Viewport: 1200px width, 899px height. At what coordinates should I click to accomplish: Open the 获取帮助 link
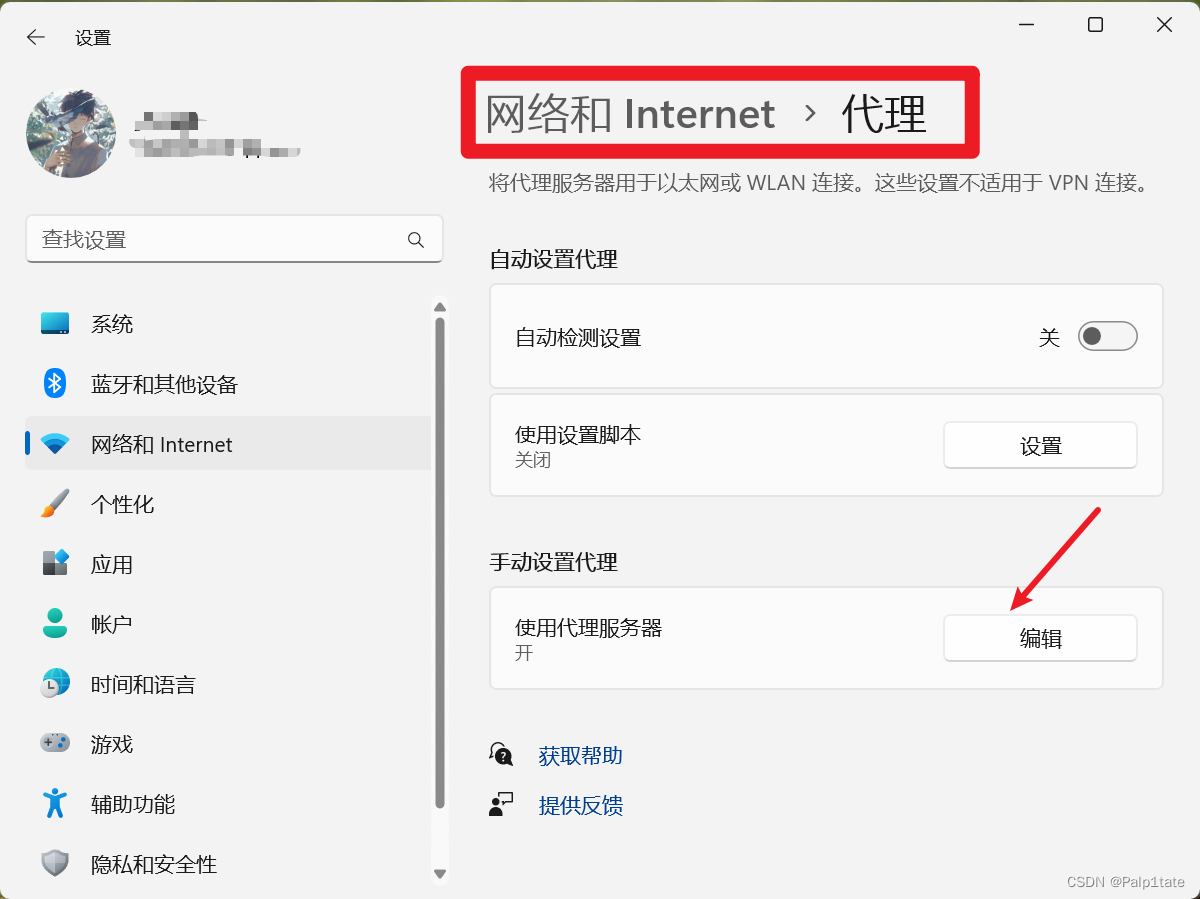580,755
